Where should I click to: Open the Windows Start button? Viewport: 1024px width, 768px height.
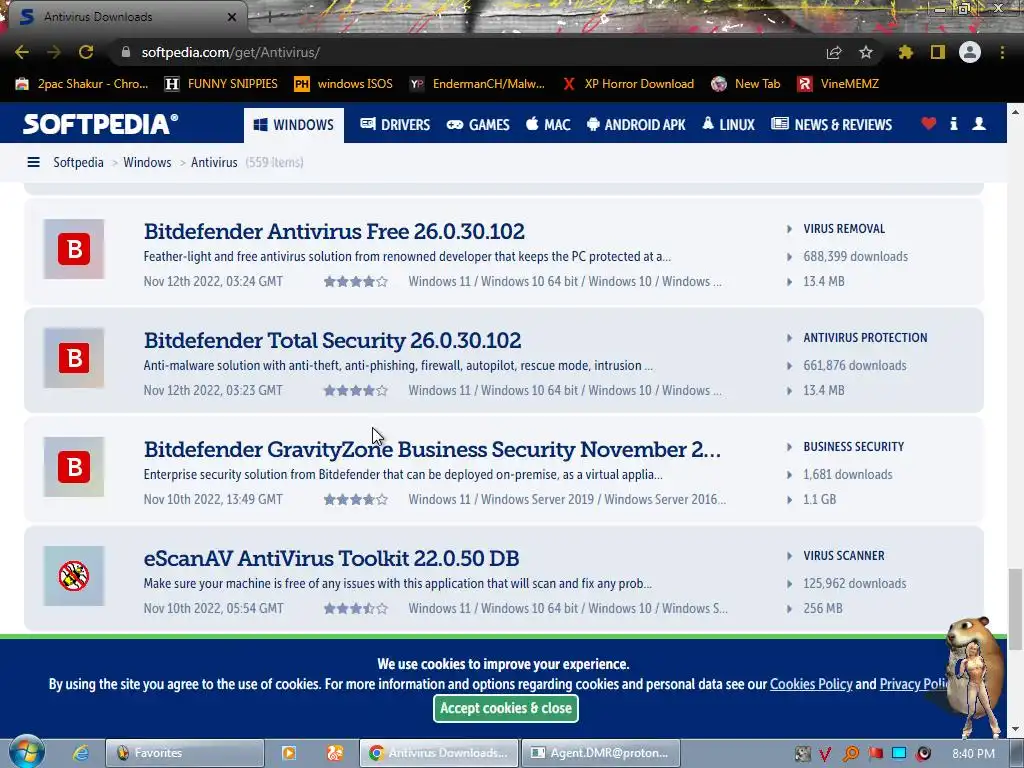tap(27, 752)
